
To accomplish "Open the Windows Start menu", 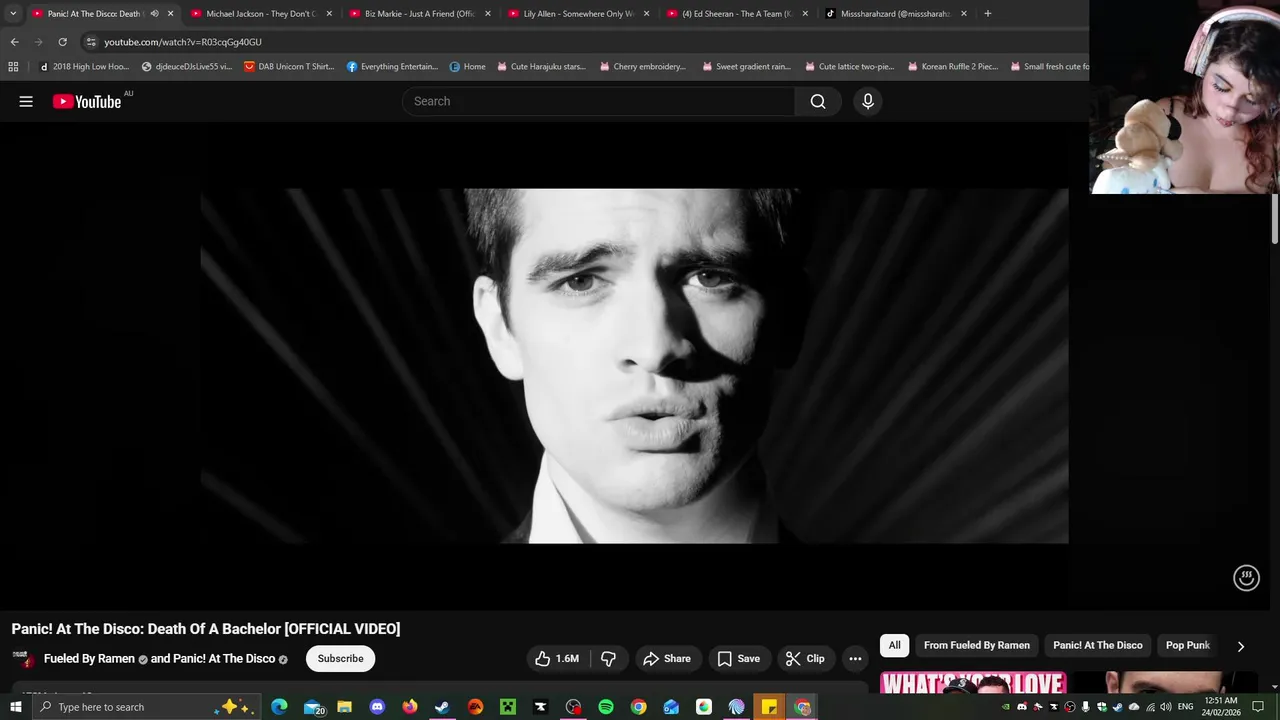I will point(15,707).
